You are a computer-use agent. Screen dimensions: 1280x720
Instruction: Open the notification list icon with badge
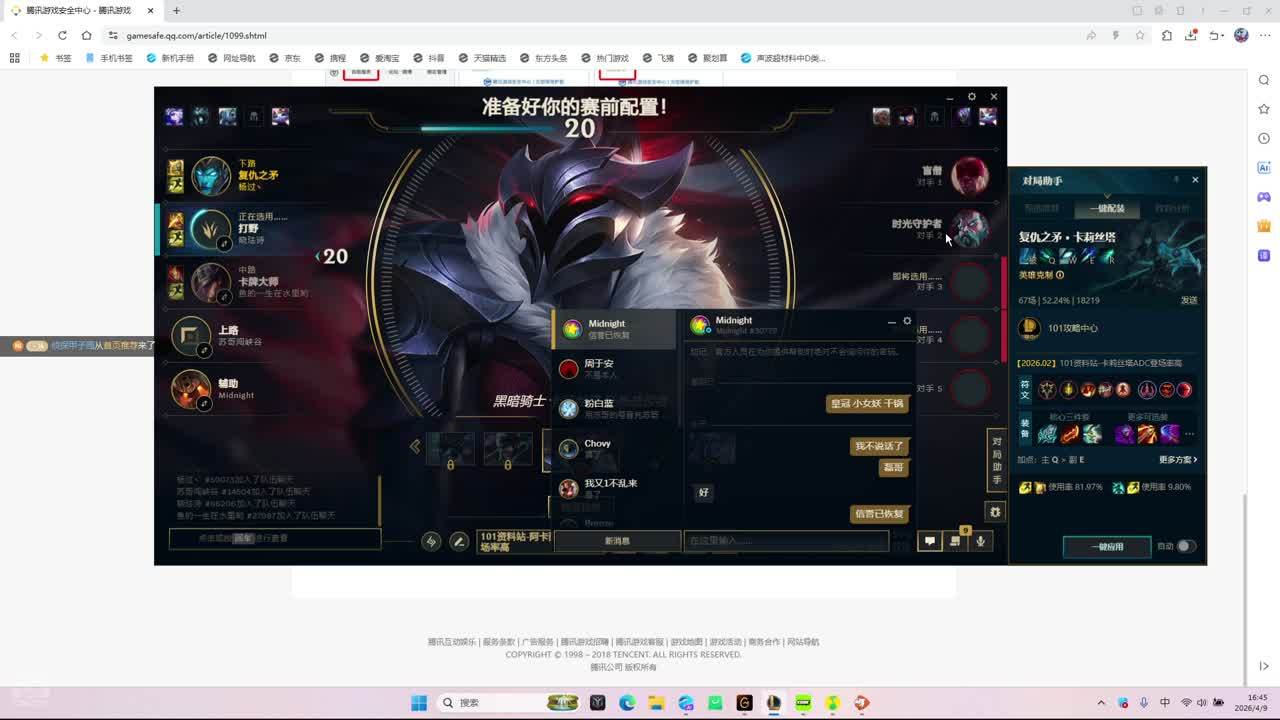tap(956, 540)
